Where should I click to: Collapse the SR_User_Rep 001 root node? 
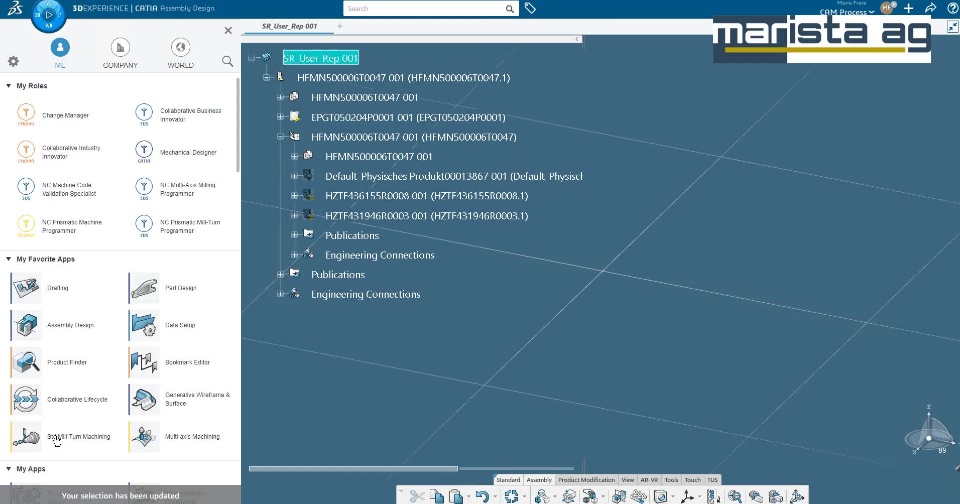(252, 58)
